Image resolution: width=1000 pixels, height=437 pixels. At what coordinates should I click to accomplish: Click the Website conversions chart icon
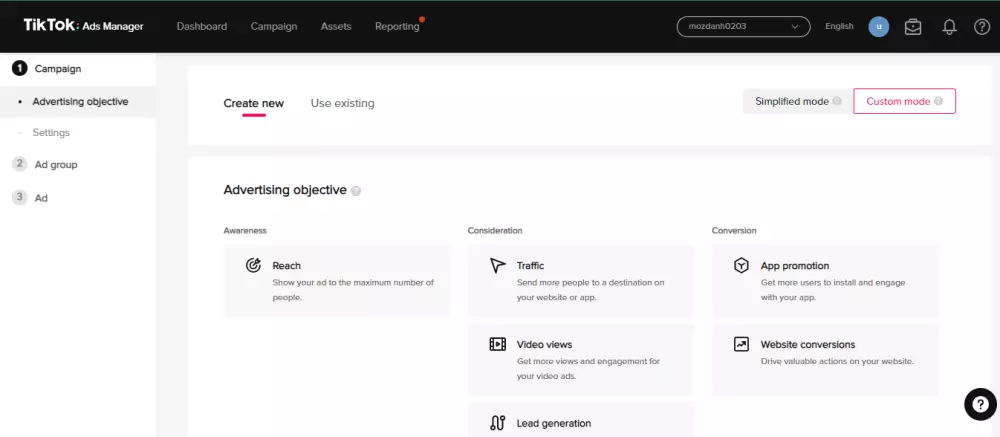click(741, 344)
